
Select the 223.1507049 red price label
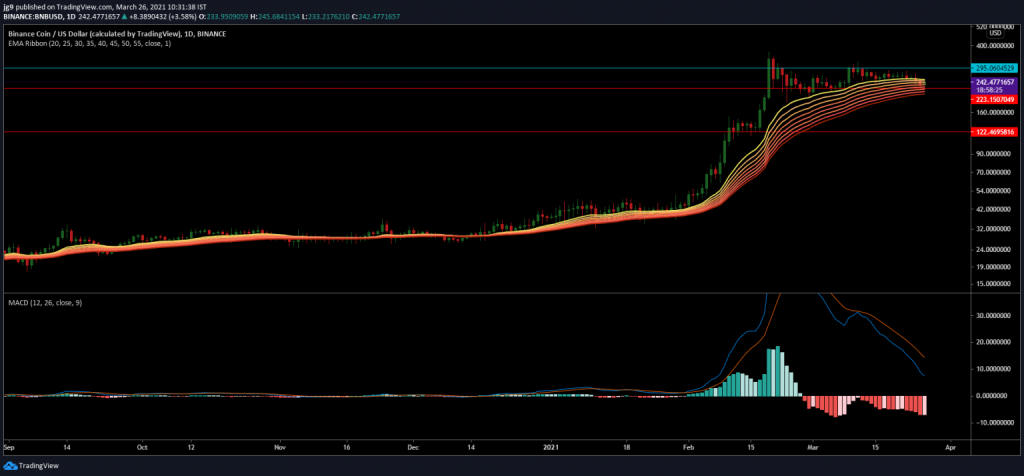click(x=993, y=99)
